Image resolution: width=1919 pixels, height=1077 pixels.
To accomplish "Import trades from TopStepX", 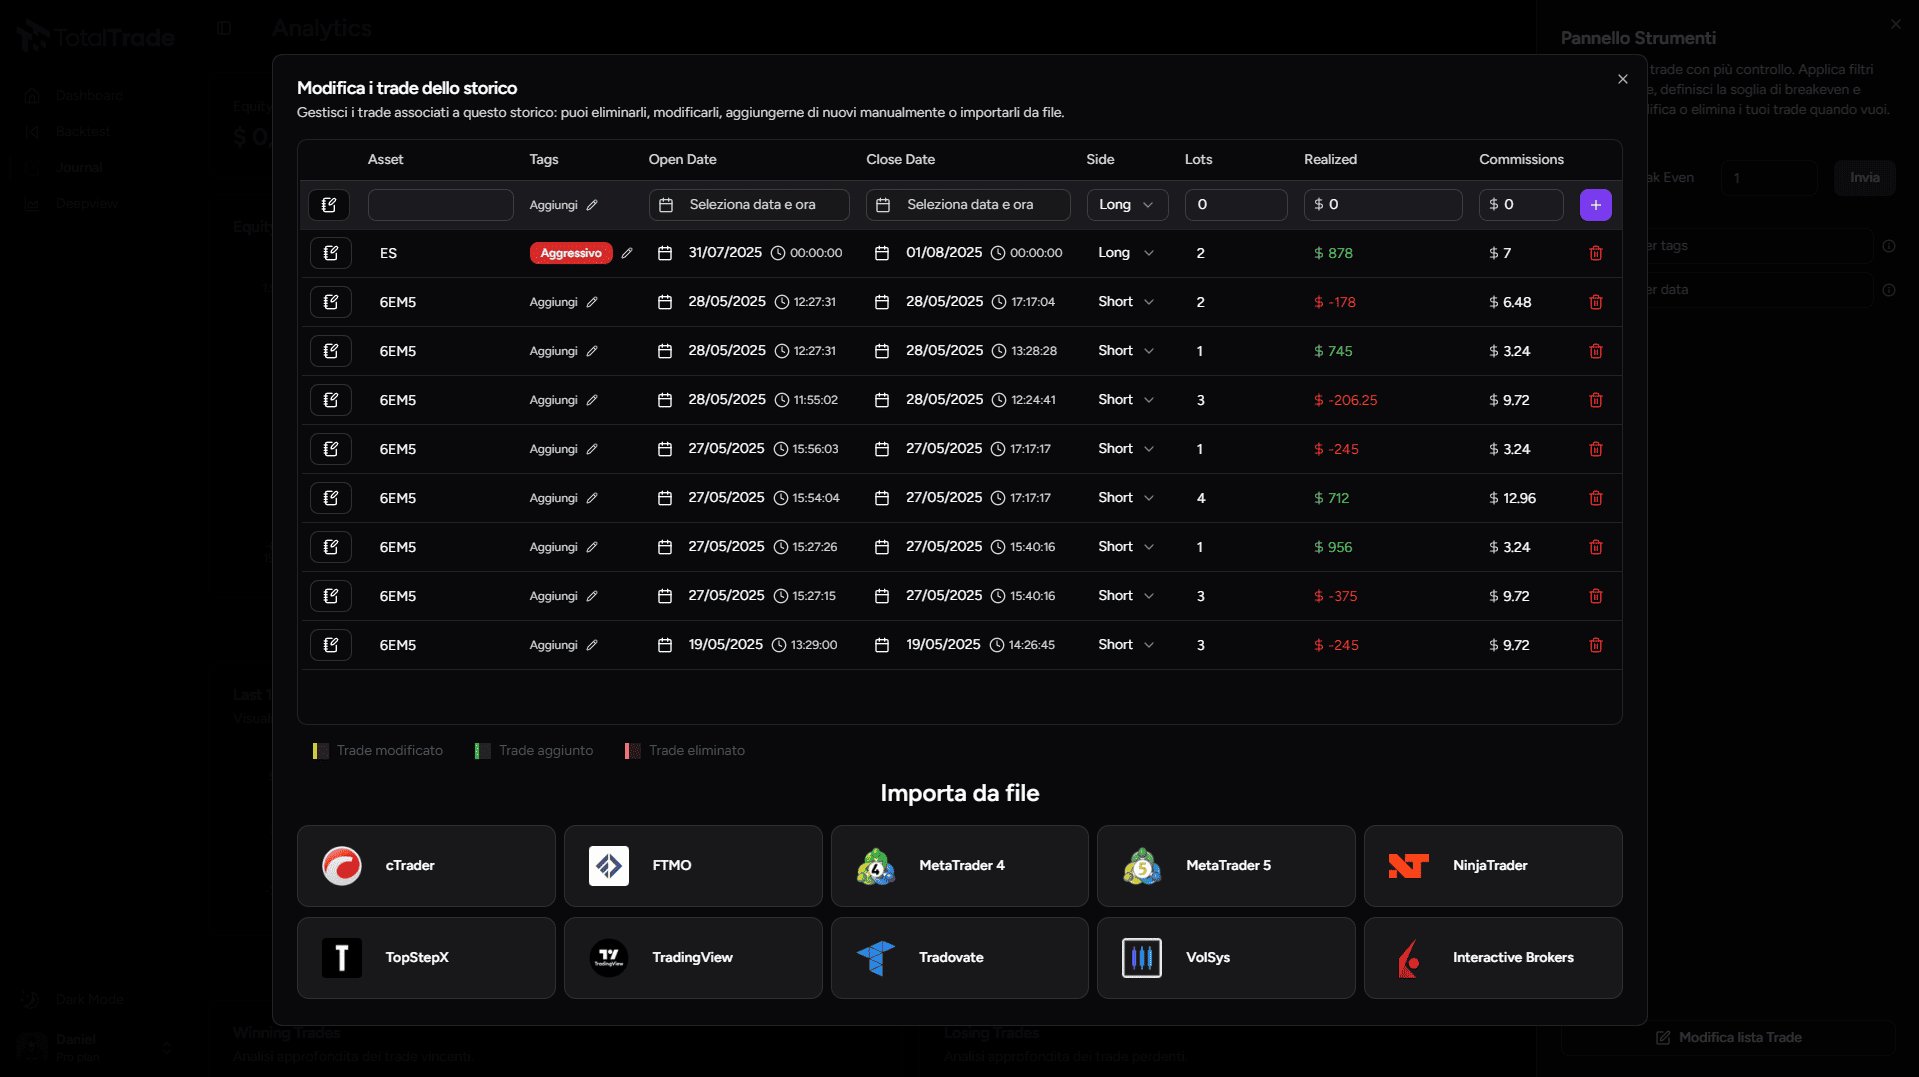I will pyautogui.click(x=426, y=958).
